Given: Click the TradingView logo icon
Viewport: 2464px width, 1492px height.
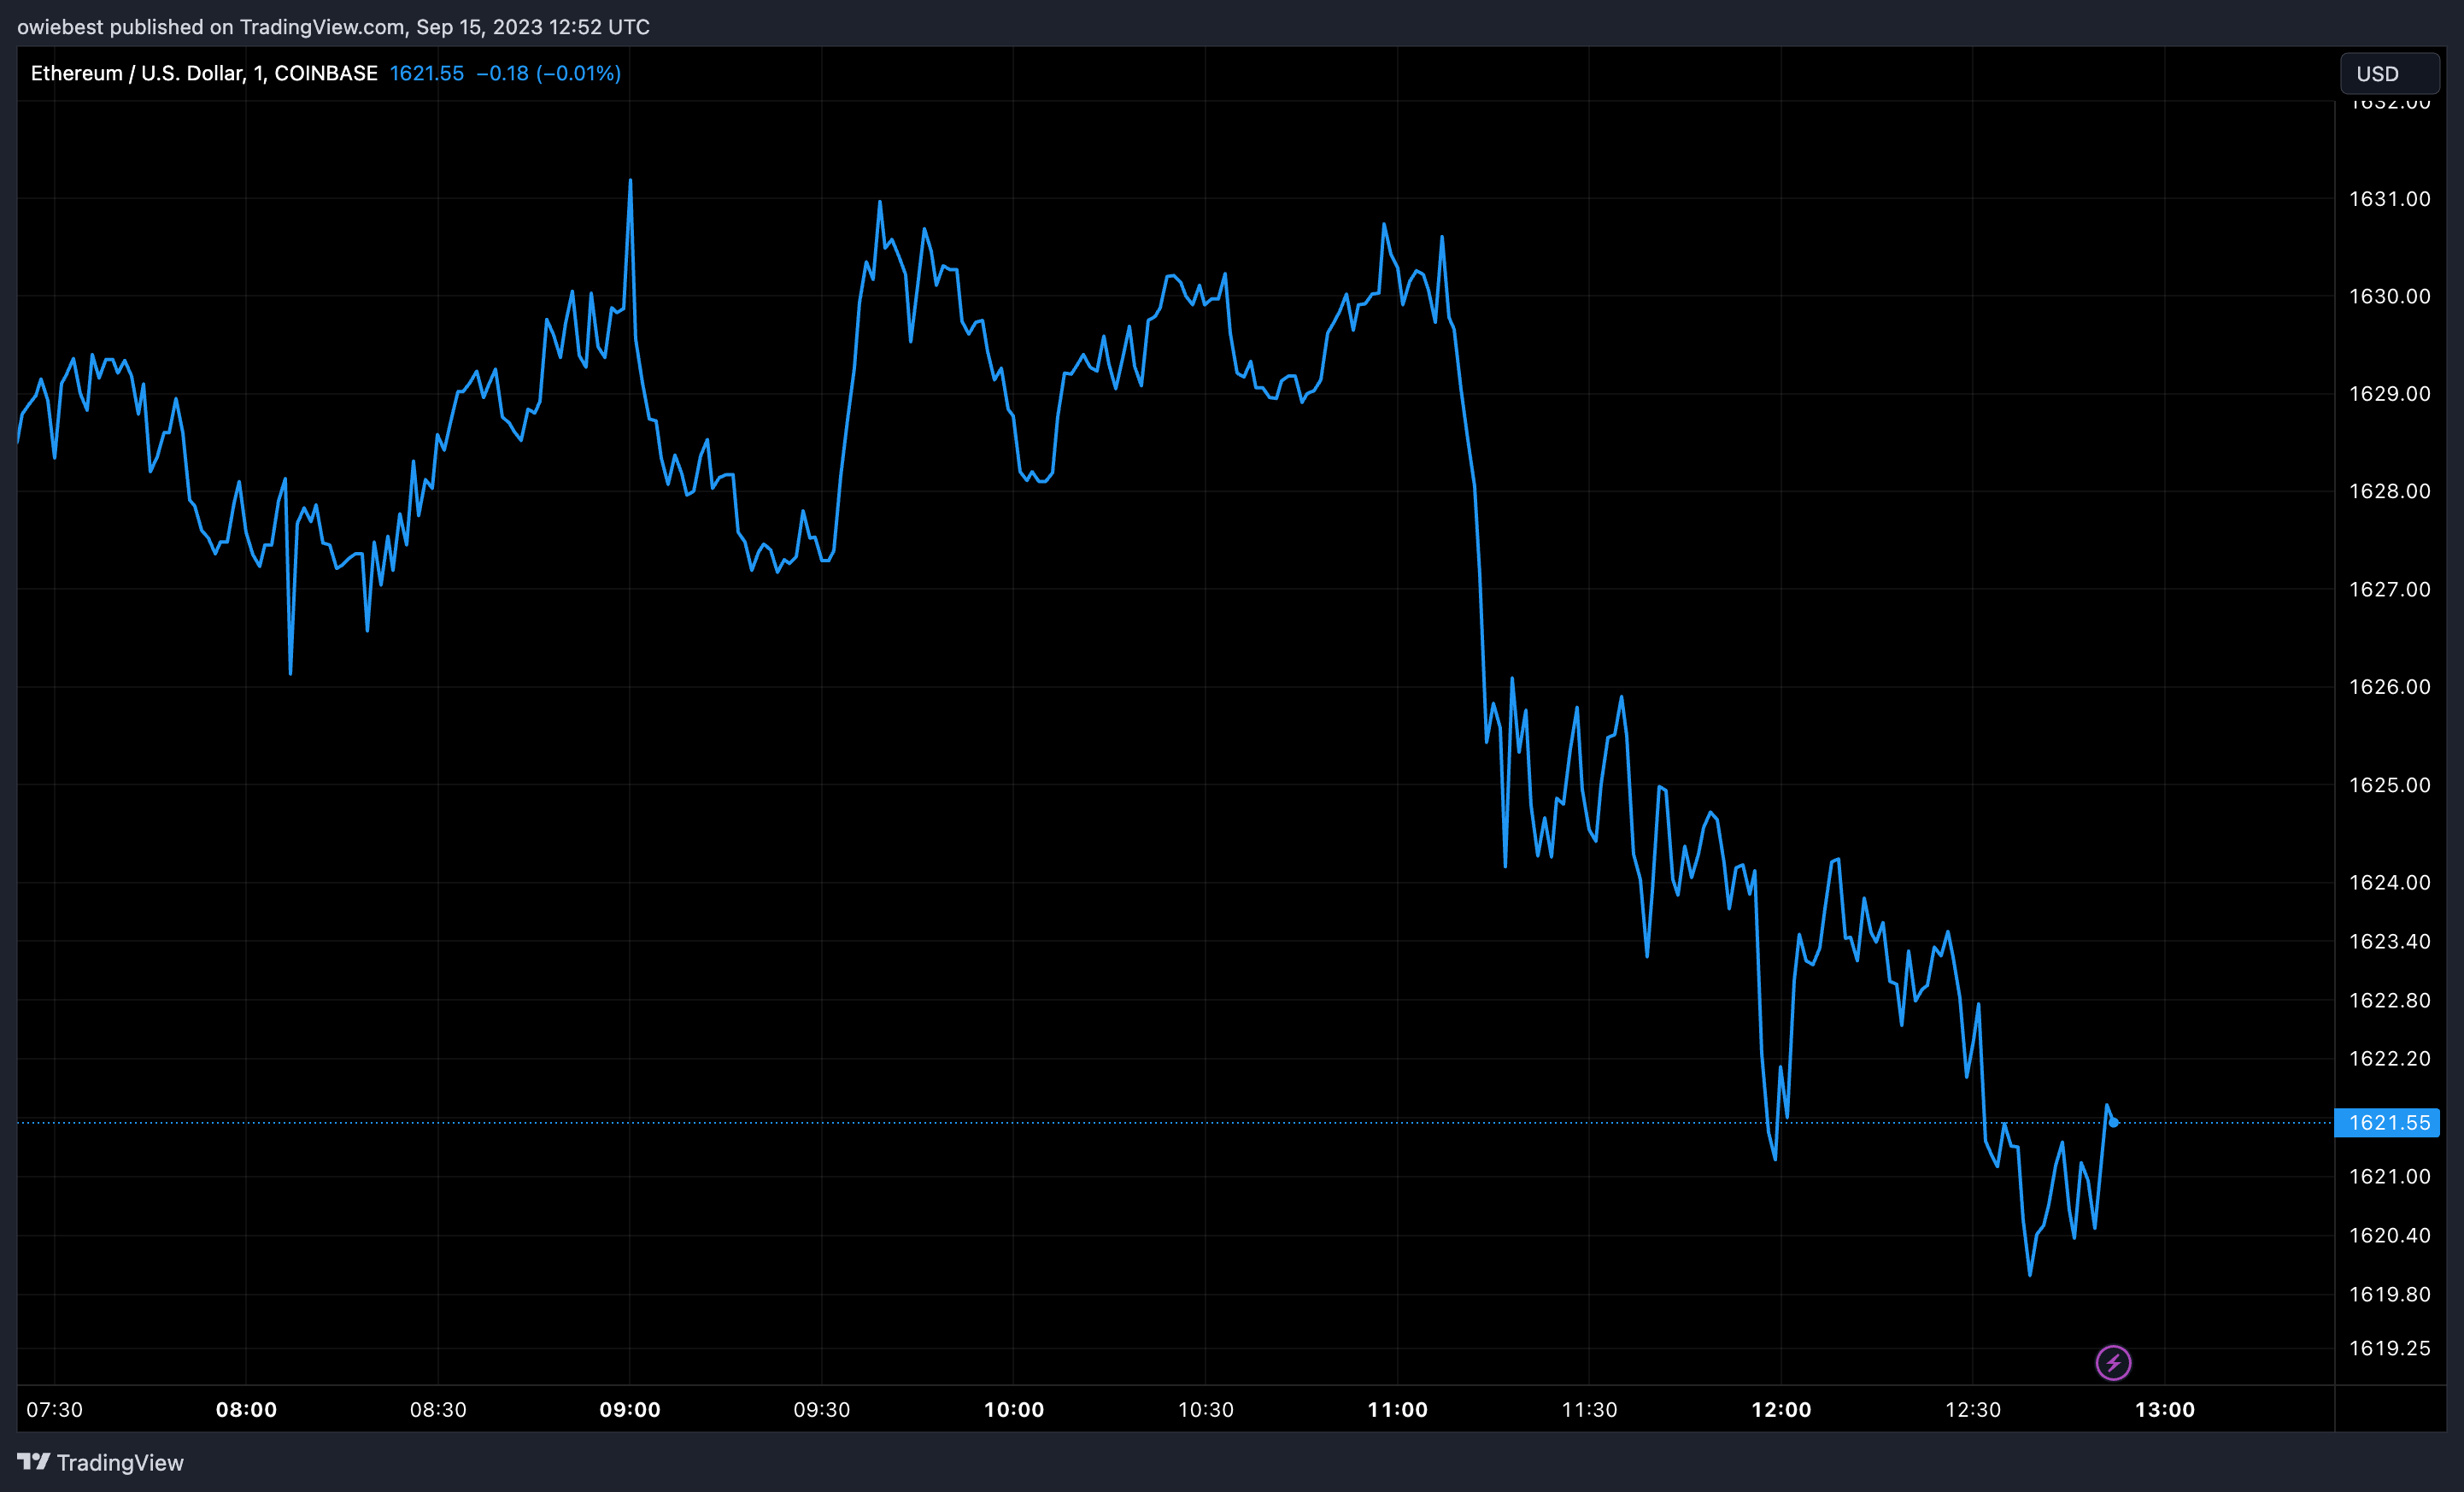Looking at the screenshot, I should pyautogui.click(x=33, y=1462).
